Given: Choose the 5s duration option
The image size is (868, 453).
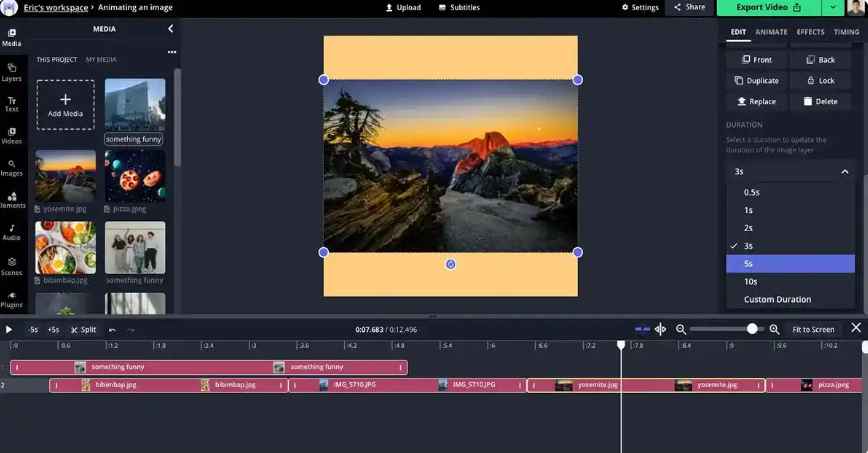Looking at the screenshot, I should point(790,264).
